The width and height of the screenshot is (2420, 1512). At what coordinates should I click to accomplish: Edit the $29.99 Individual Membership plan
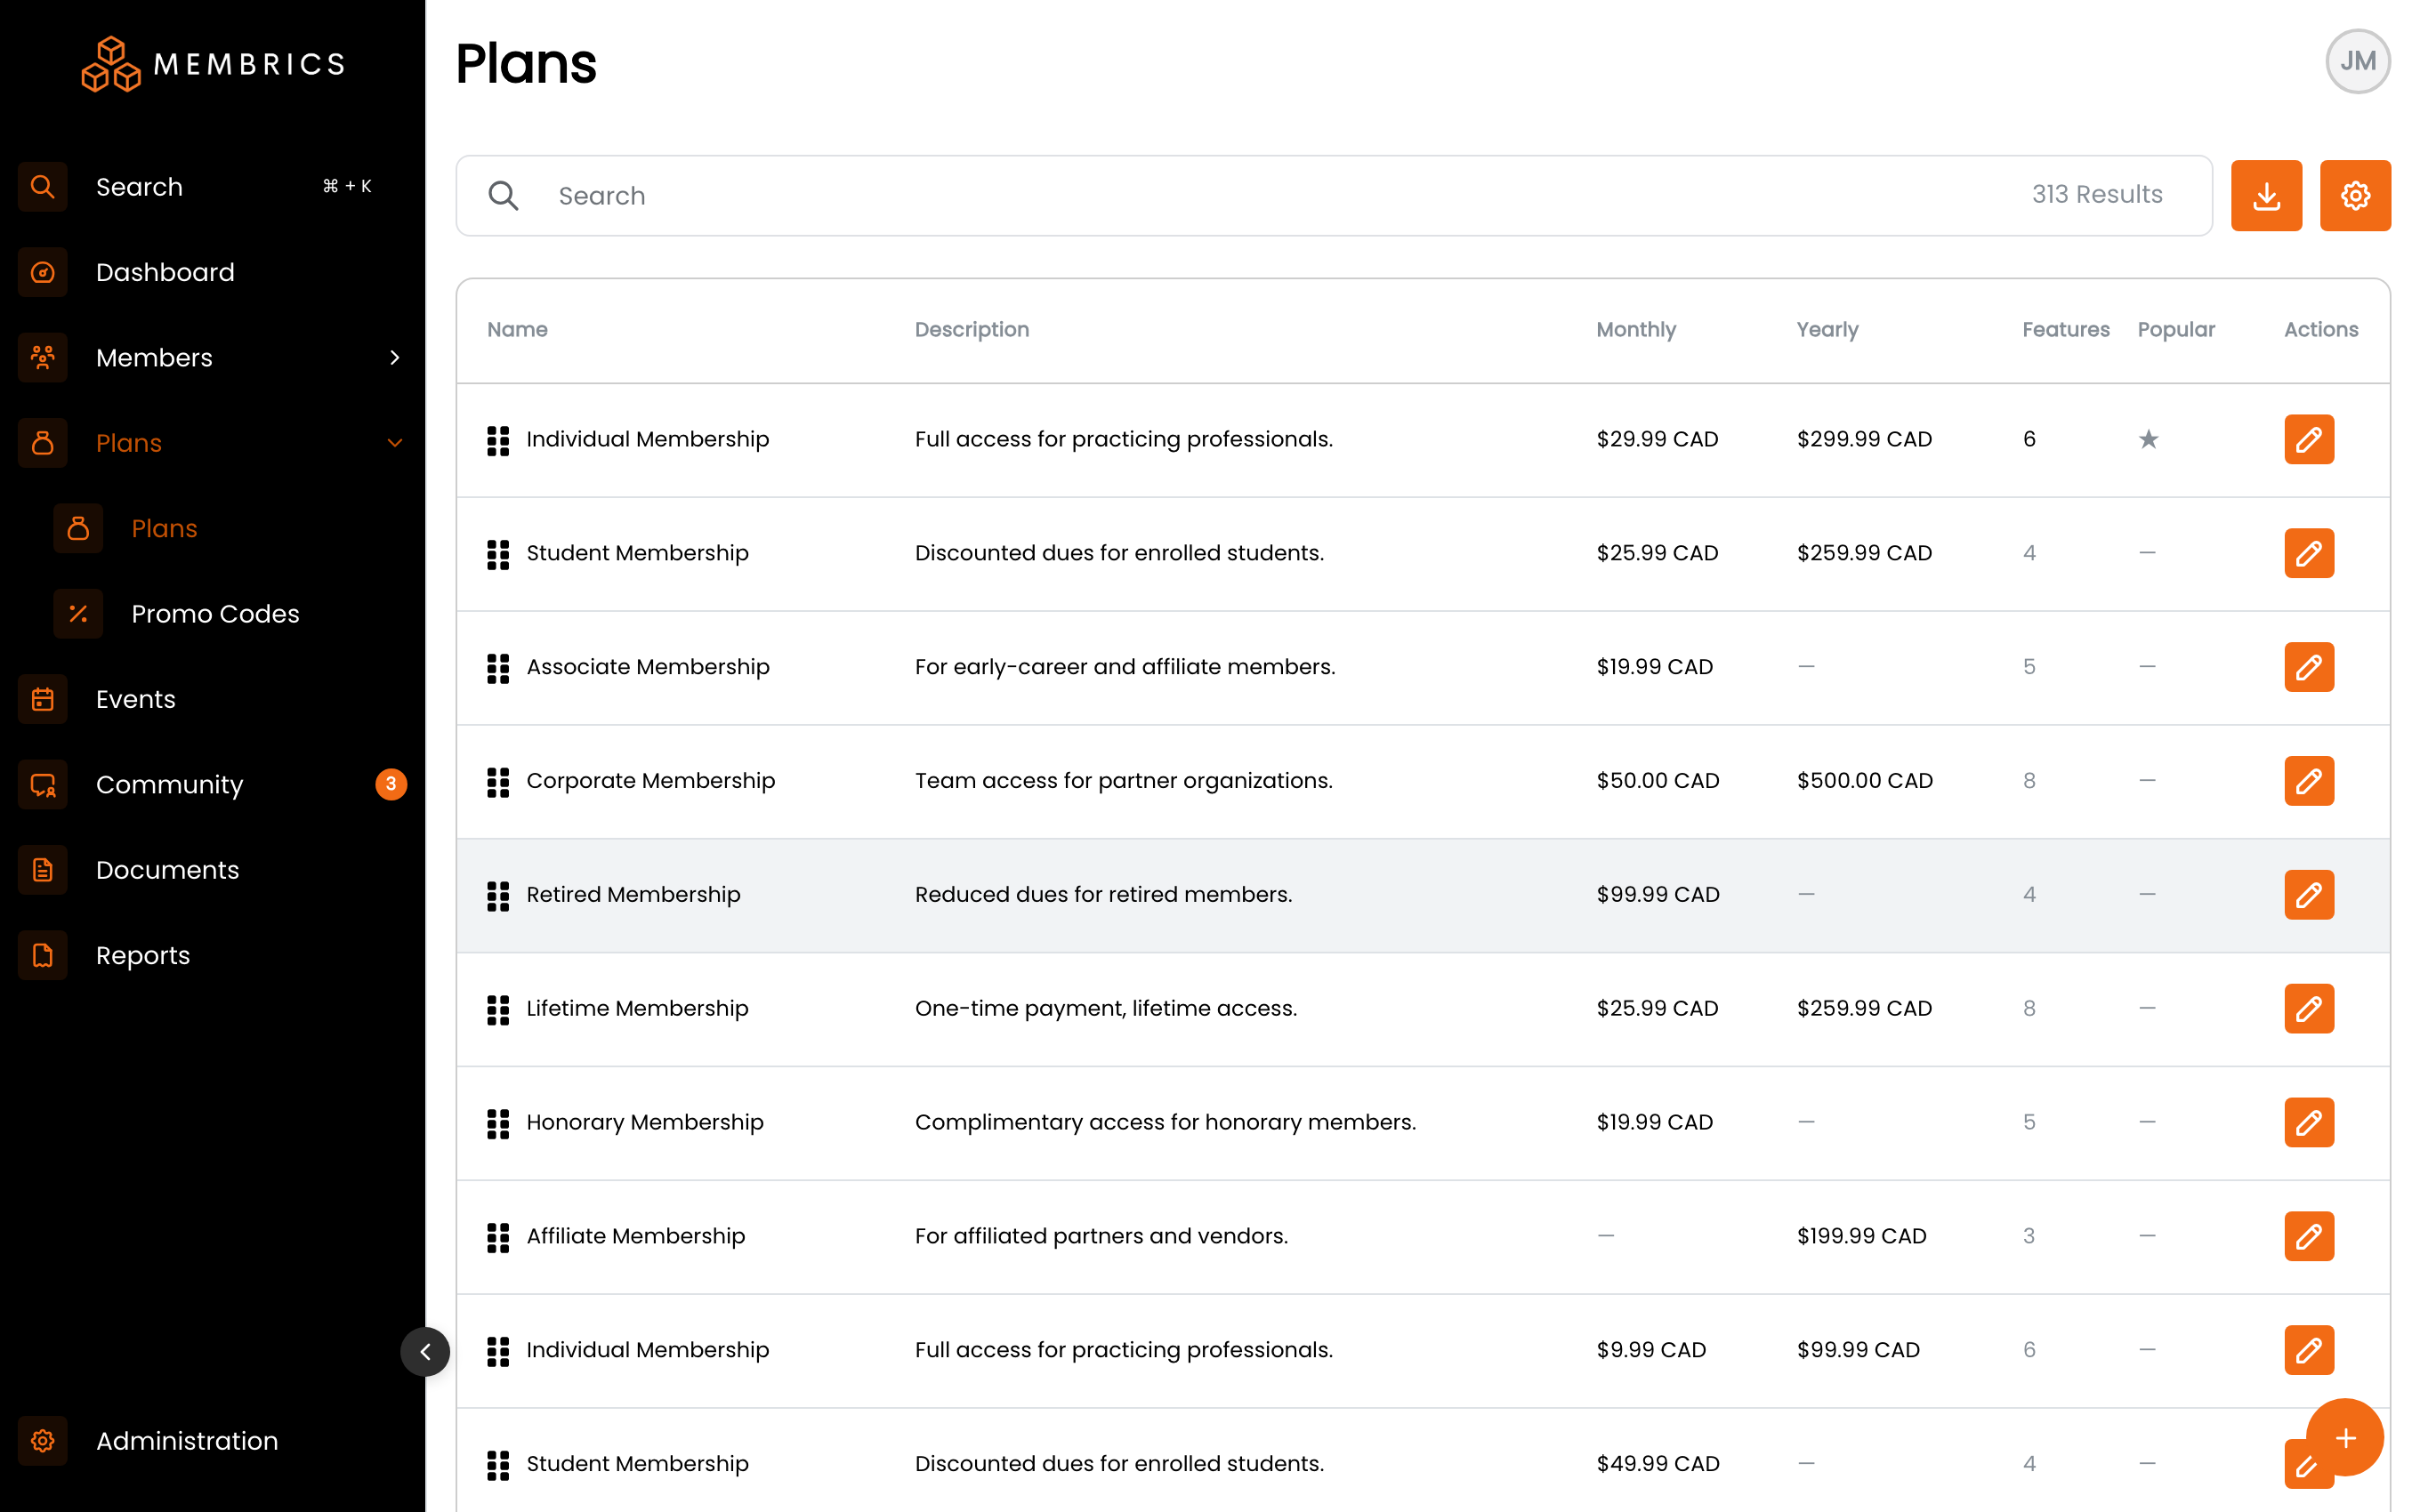pos(2309,439)
